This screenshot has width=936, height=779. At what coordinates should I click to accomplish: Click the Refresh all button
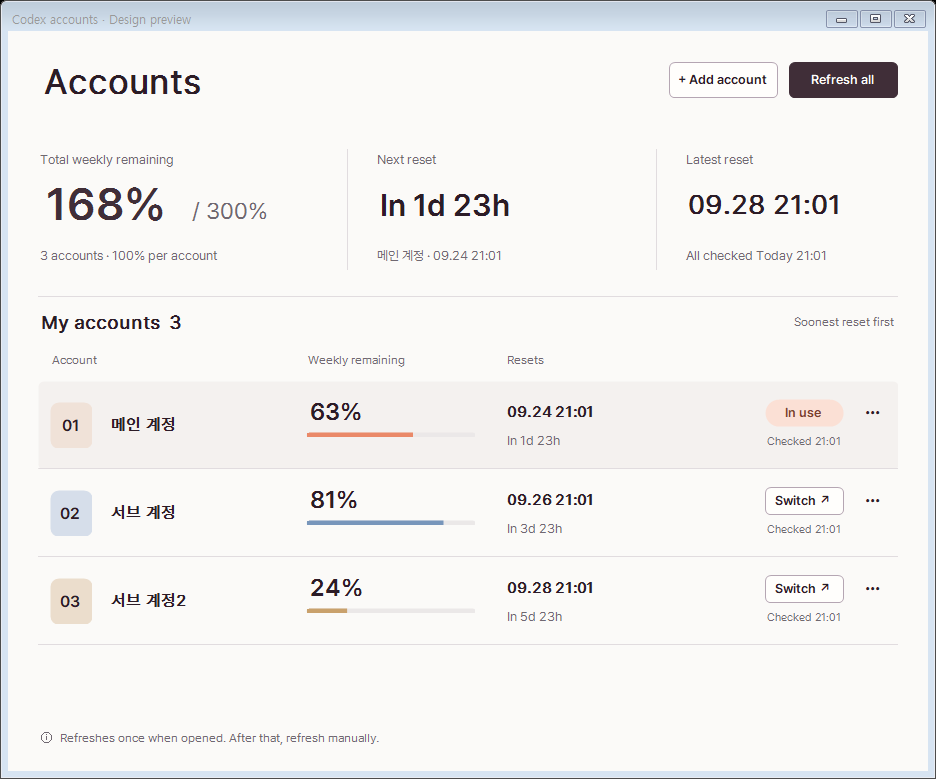[x=843, y=80]
